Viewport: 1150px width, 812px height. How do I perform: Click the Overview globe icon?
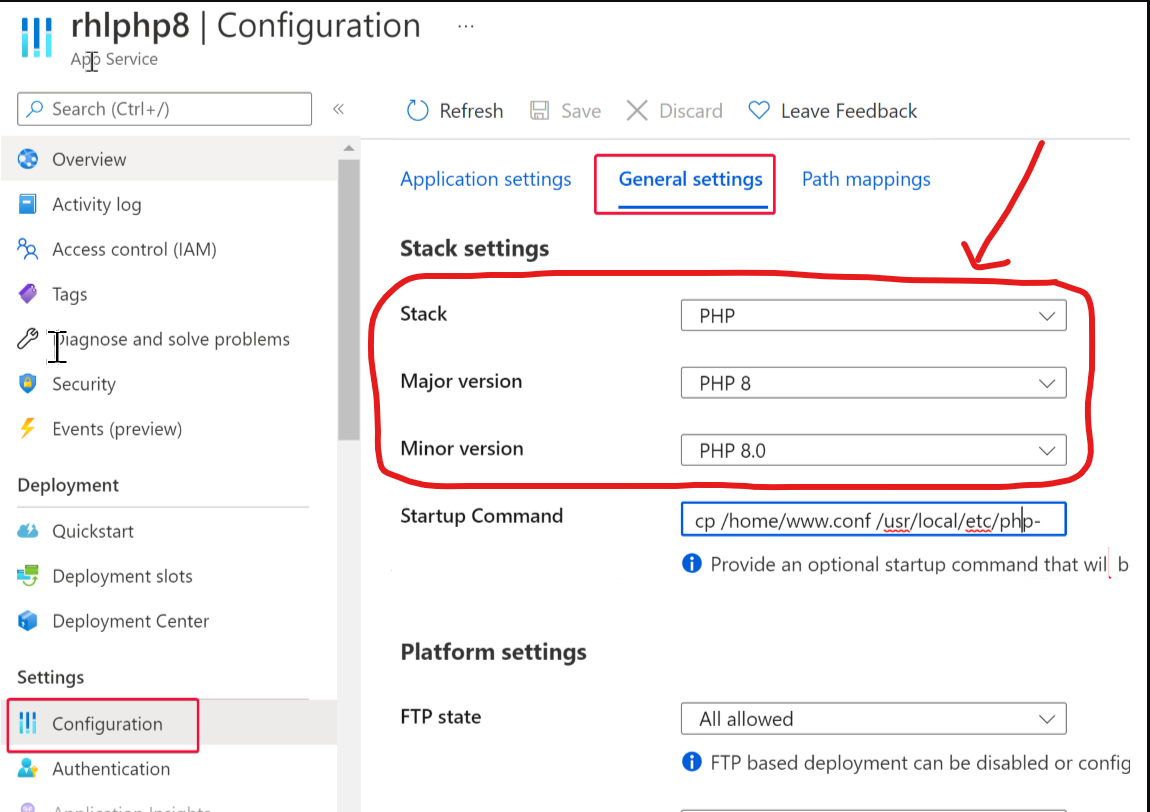pyautogui.click(x=28, y=159)
